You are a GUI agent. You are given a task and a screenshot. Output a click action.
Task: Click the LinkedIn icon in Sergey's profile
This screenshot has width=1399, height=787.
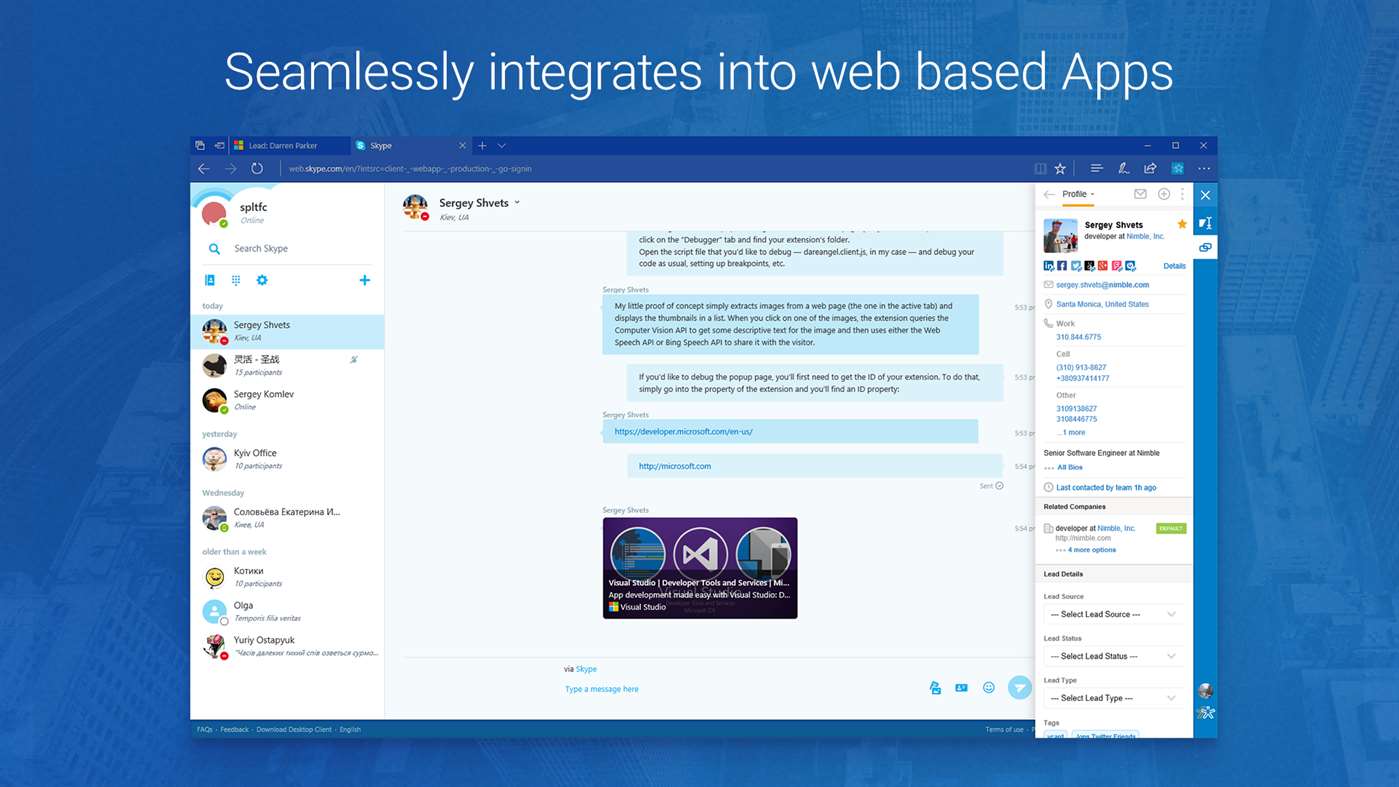1049,266
